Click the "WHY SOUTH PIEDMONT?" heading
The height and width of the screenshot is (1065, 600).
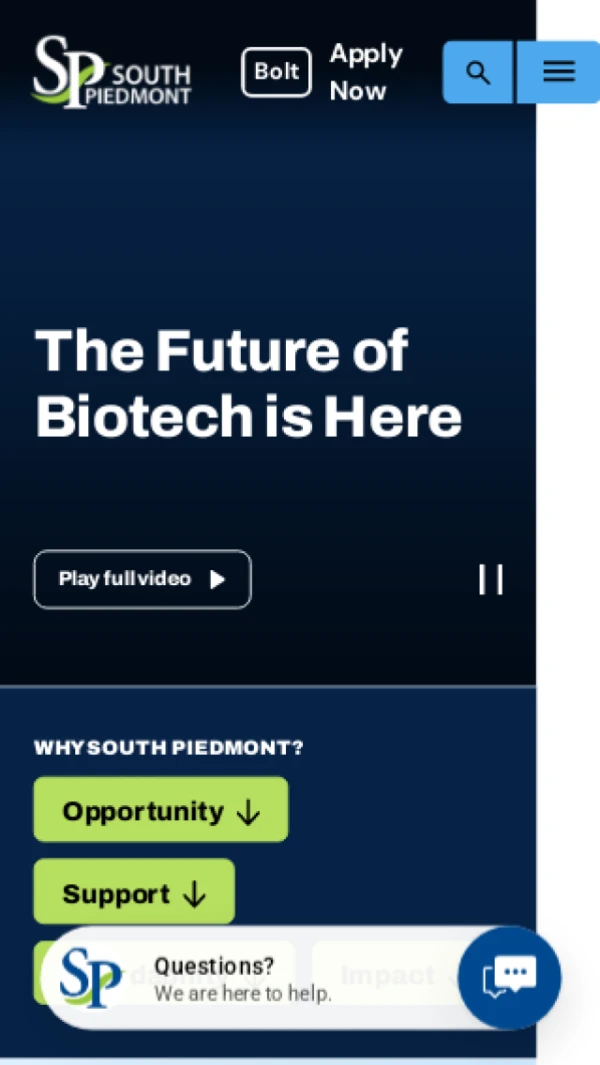tap(169, 748)
